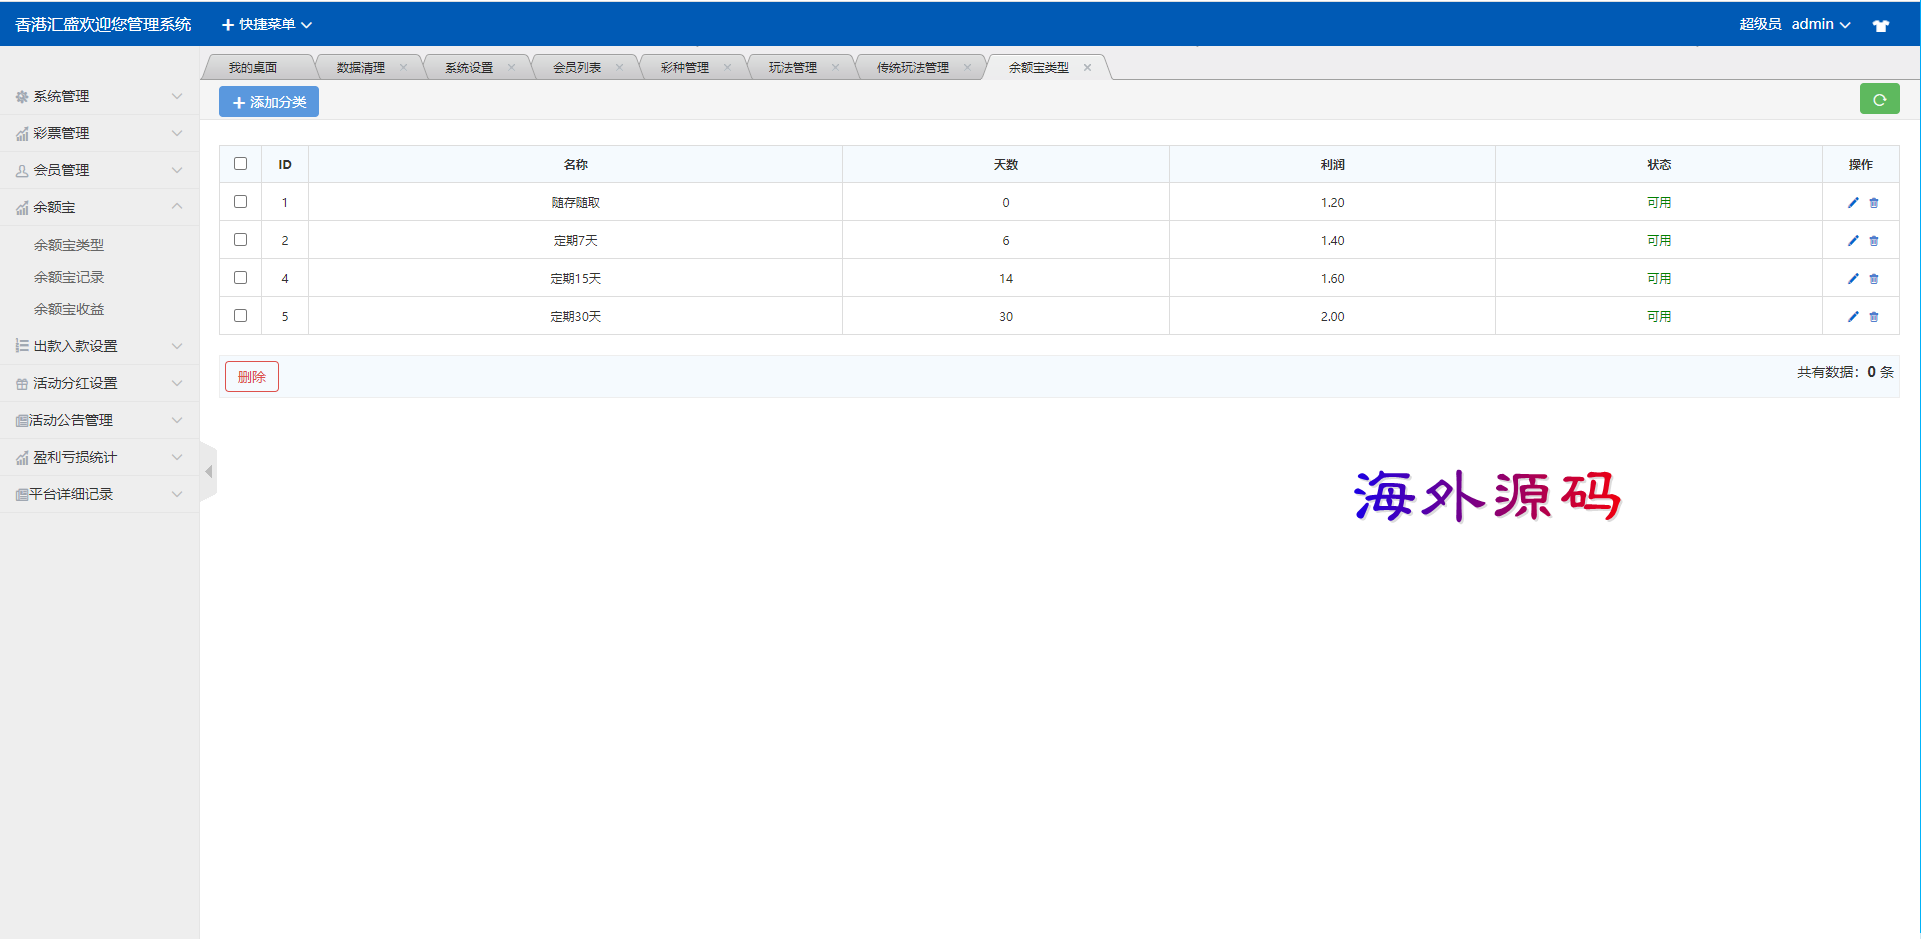
Task: Collapse the 余额宝 sidebar menu chevron
Action: pos(177,207)
